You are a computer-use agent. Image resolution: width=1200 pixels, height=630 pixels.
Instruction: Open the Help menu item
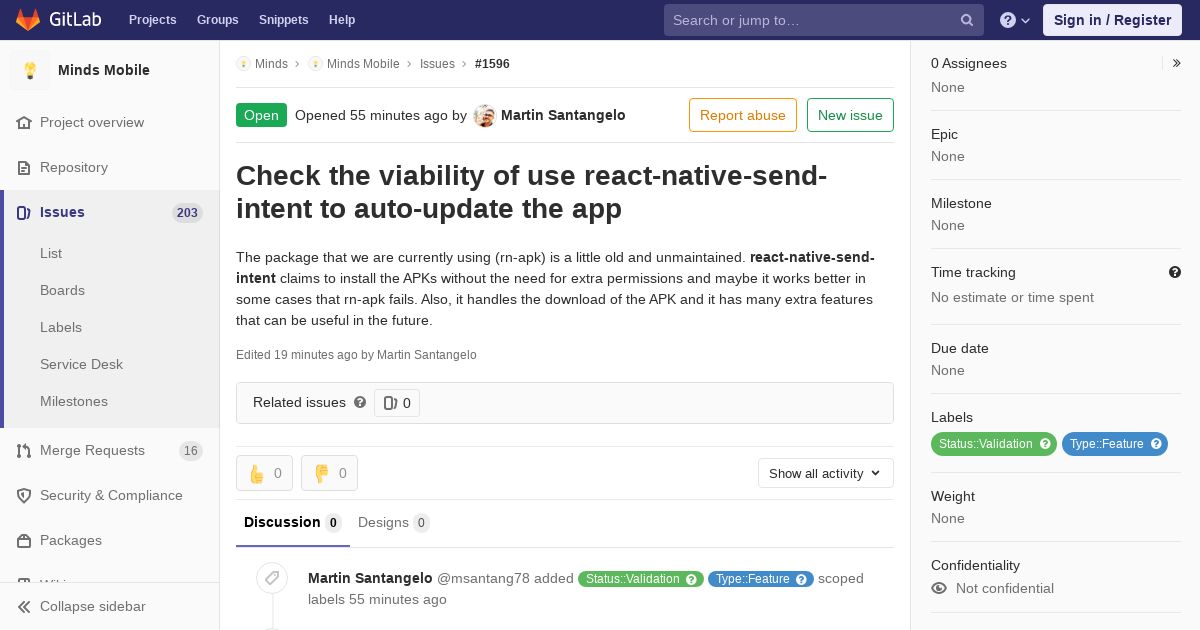342,20
